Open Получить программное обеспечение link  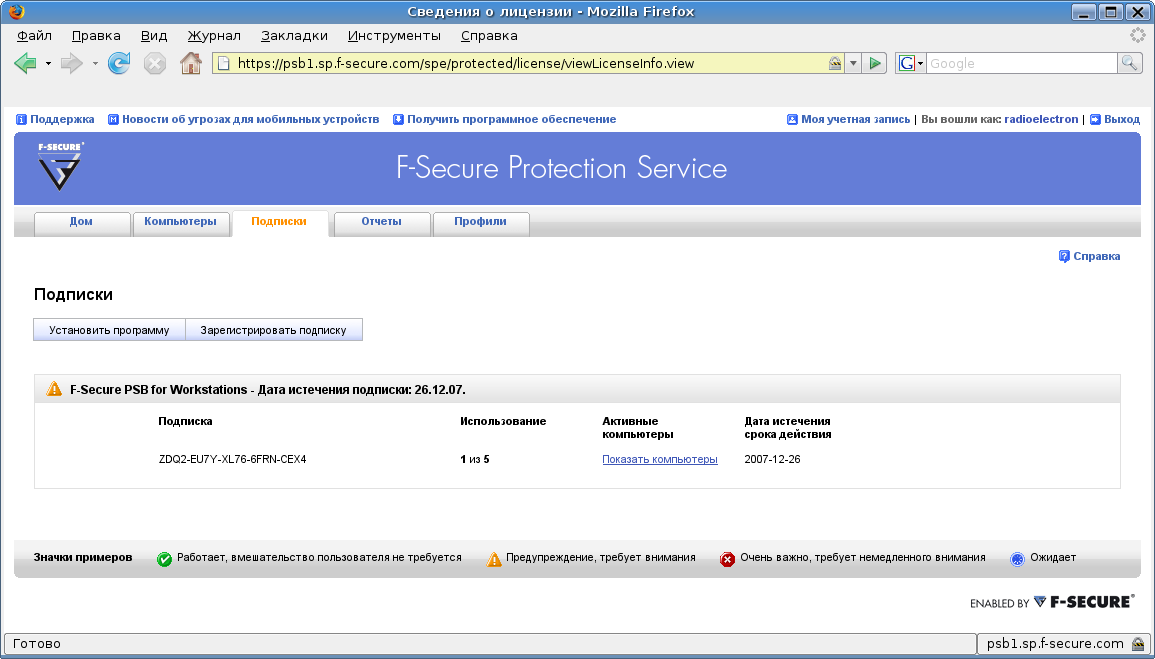(511, 119)
